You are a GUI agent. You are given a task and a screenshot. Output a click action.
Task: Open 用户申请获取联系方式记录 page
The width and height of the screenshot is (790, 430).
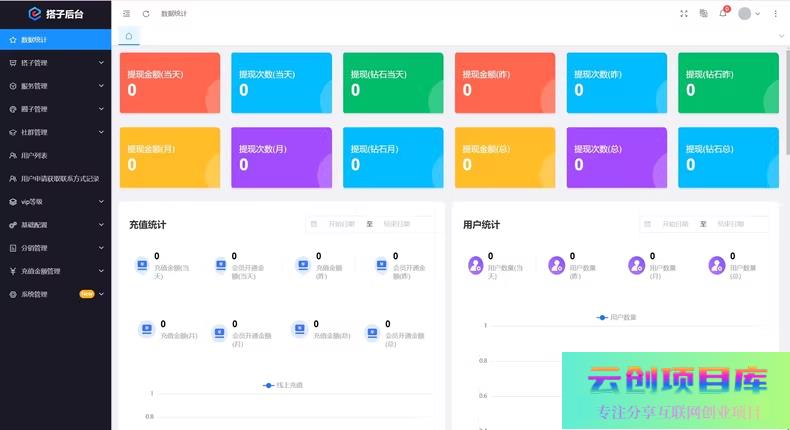(60, 178)
